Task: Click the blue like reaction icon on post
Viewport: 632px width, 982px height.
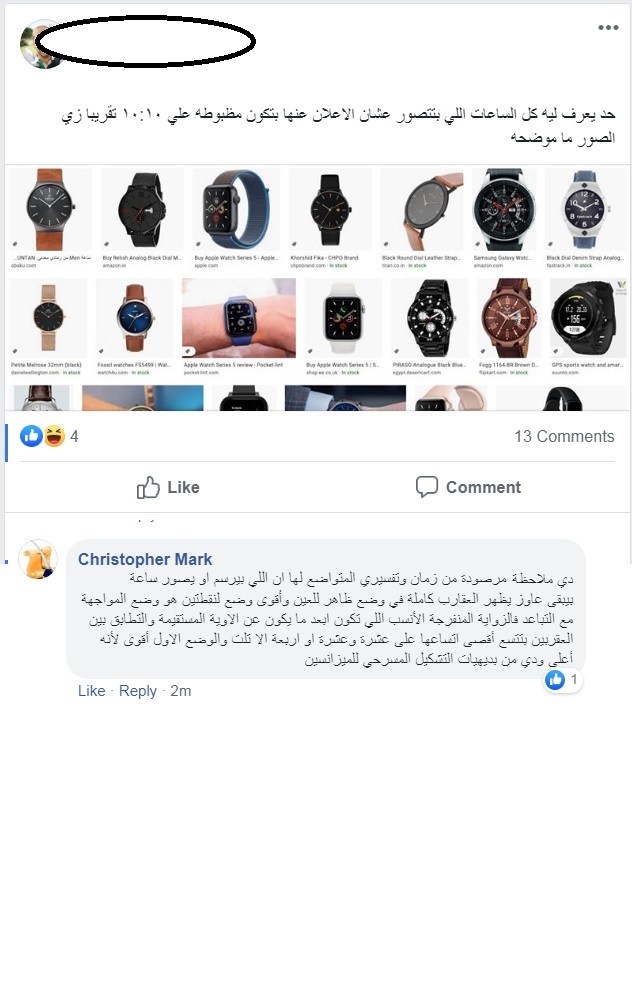Action: tap(31, 436)
